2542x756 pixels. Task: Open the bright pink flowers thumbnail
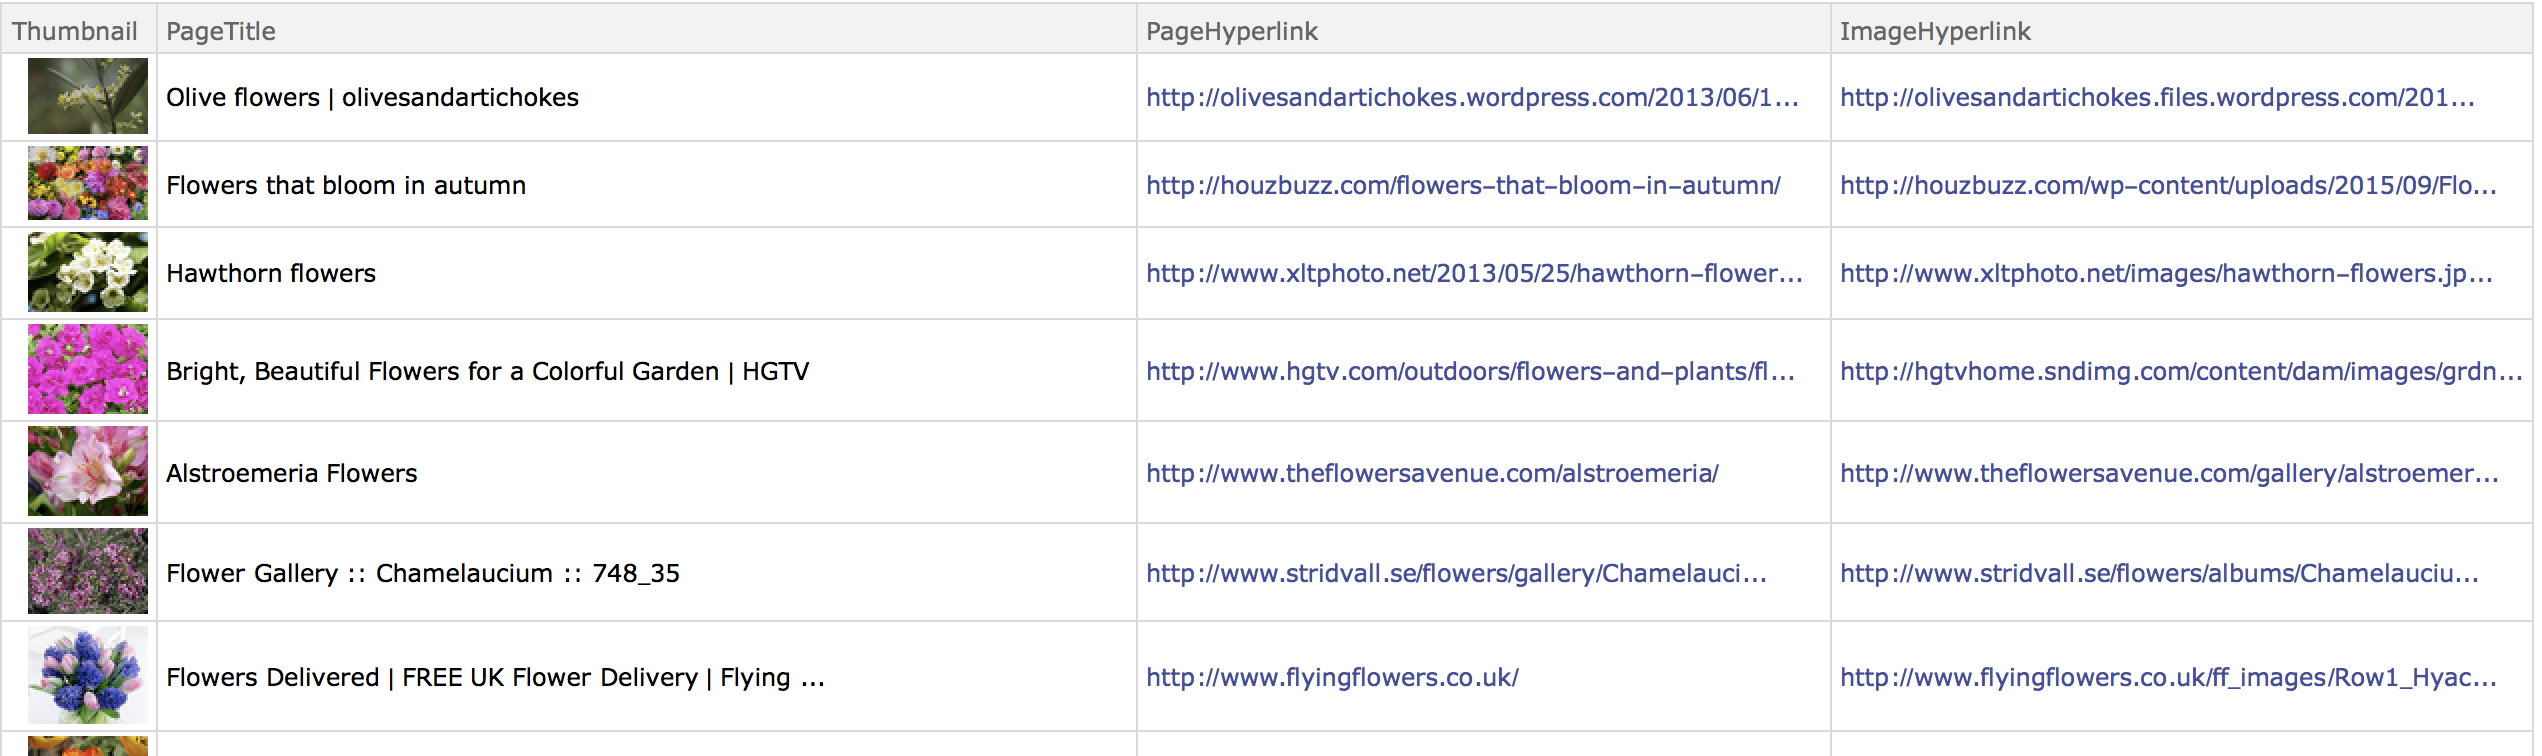(x=88, y=369)
